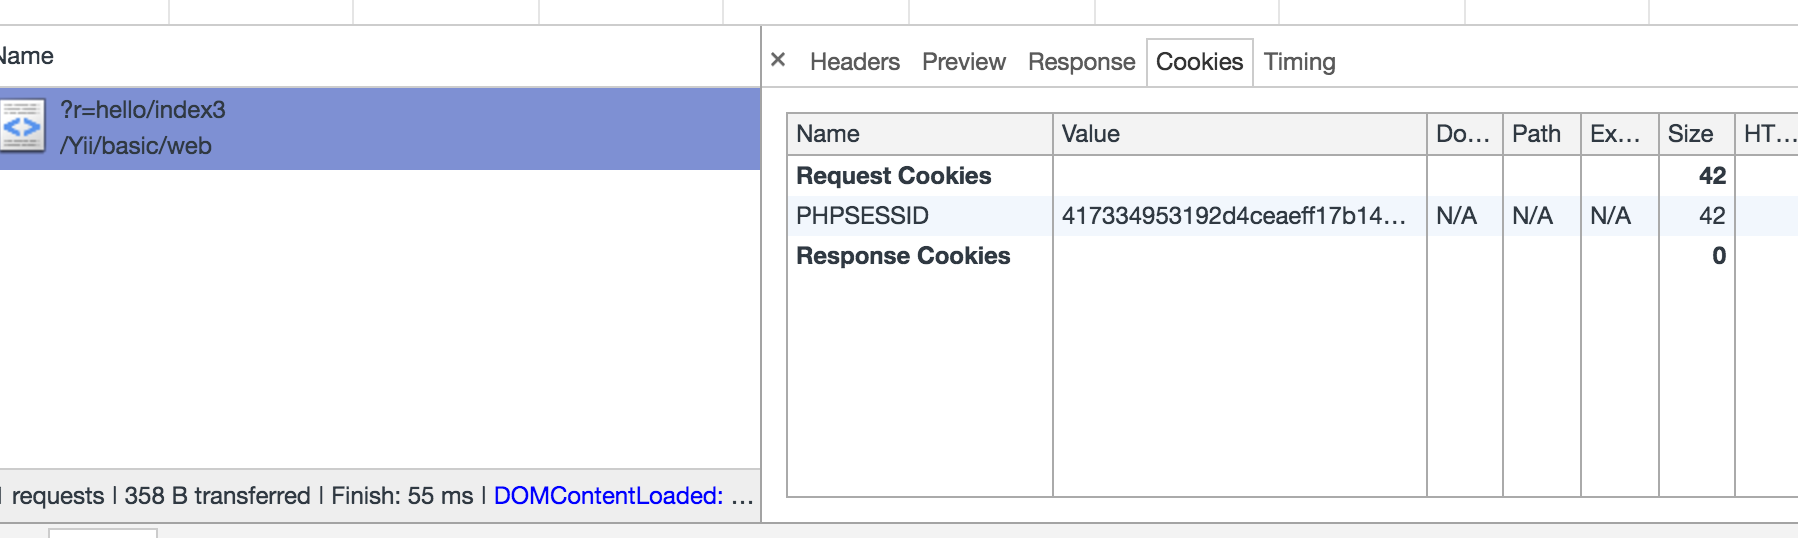
Task: Select the Cookies tab
Action: pos(1199,62)
